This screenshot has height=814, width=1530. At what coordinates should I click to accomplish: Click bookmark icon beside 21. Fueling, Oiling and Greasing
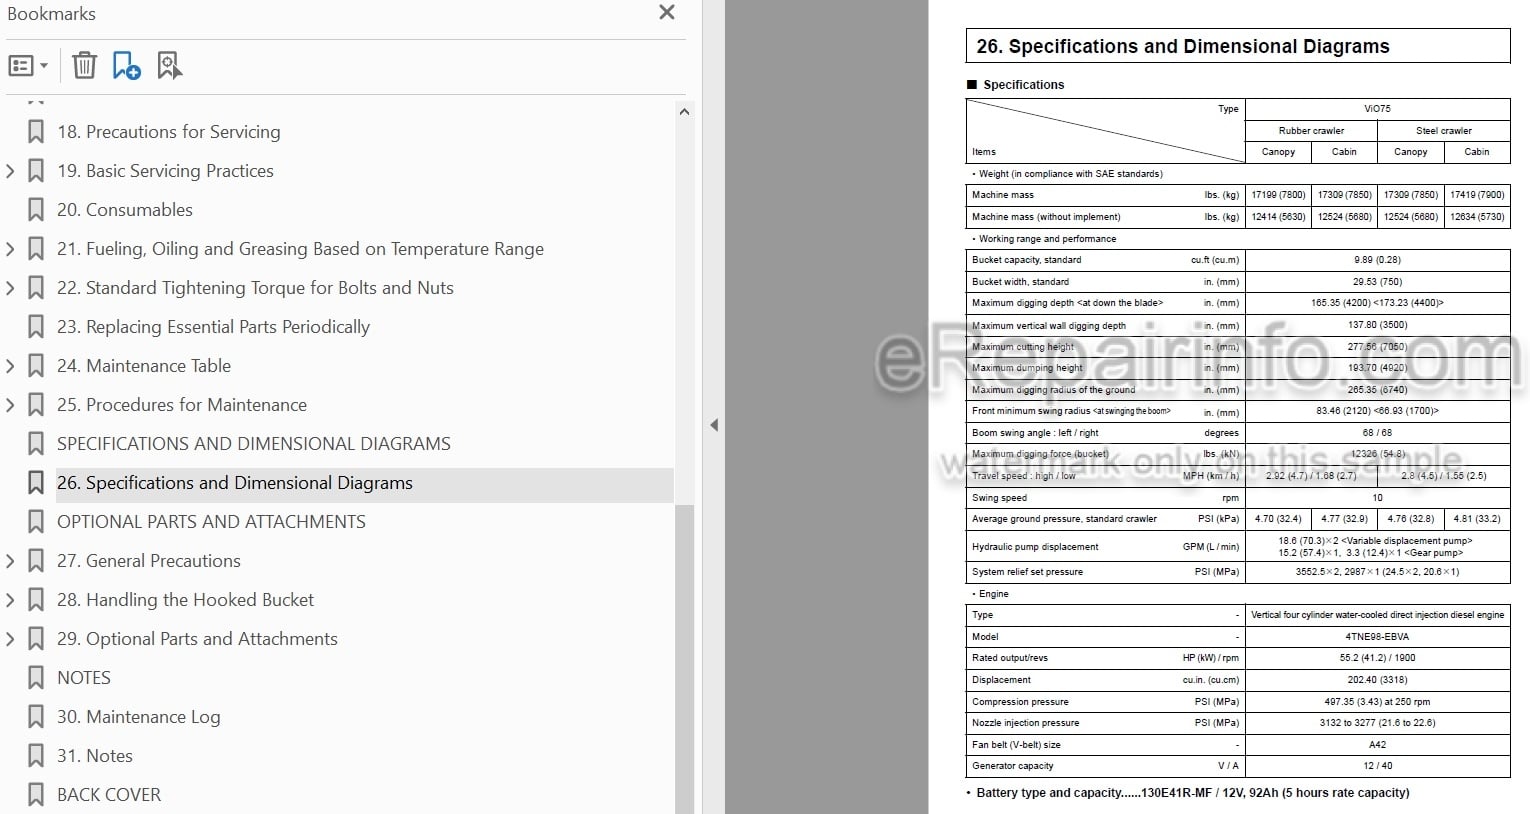tap(36, 249)
